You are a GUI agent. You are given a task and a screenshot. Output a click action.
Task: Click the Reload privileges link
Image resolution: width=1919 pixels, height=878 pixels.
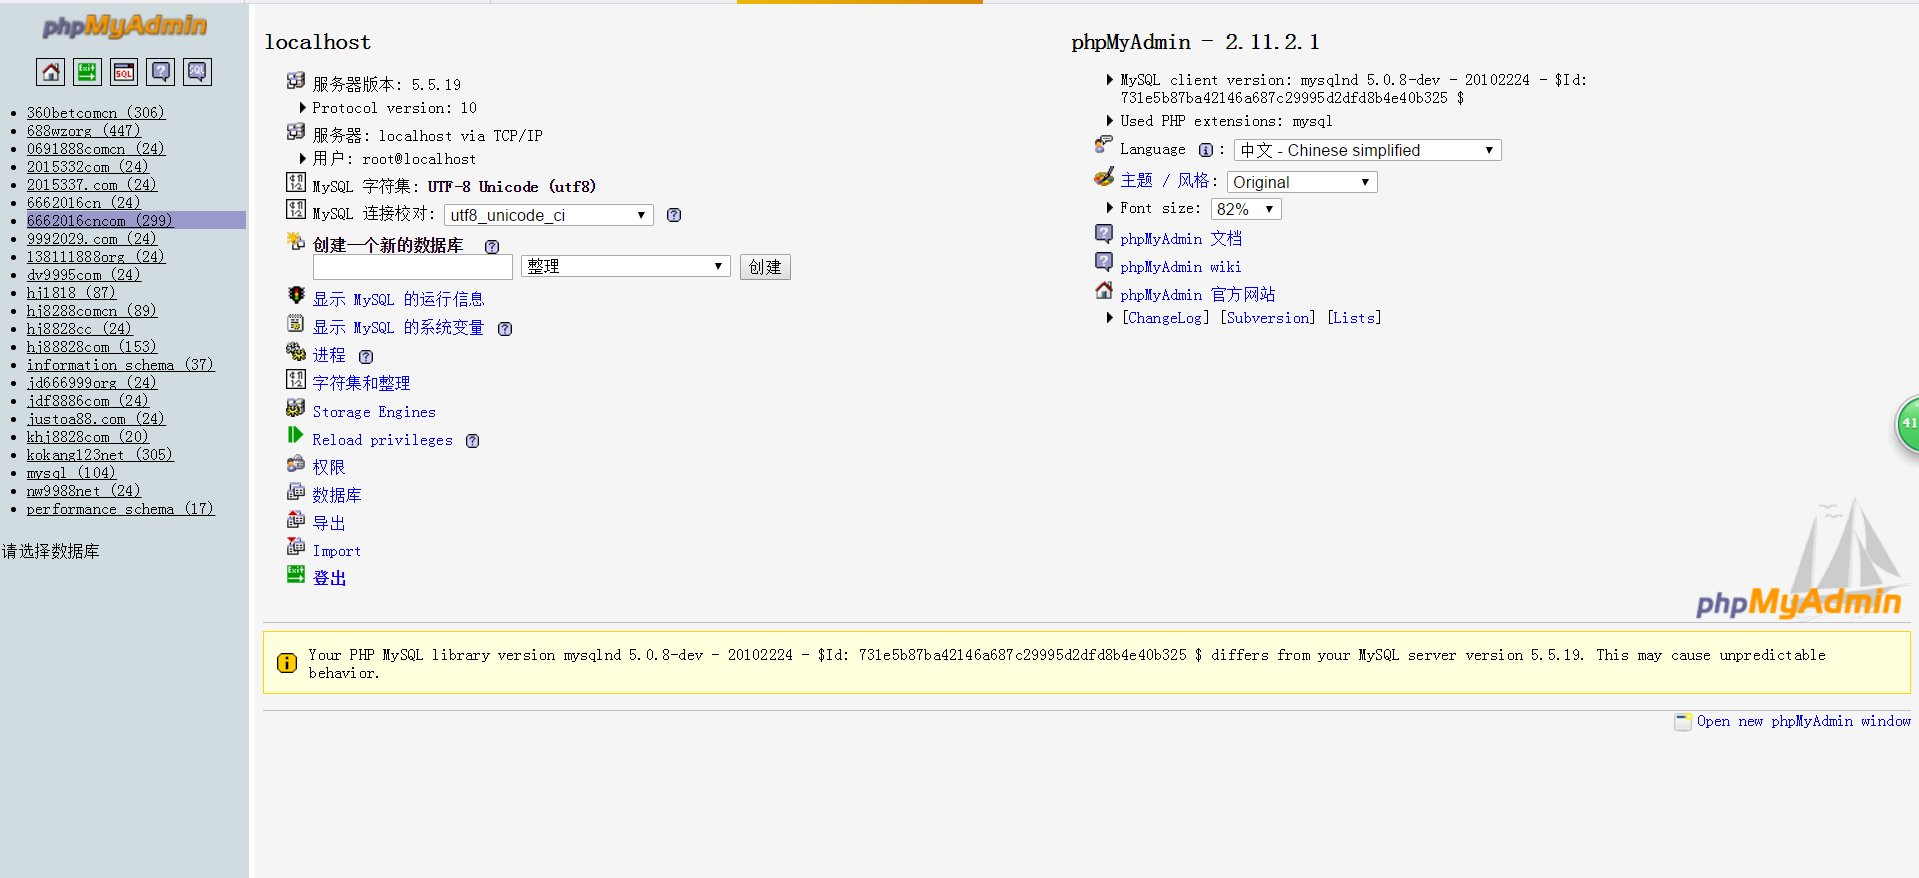(382, 440)
